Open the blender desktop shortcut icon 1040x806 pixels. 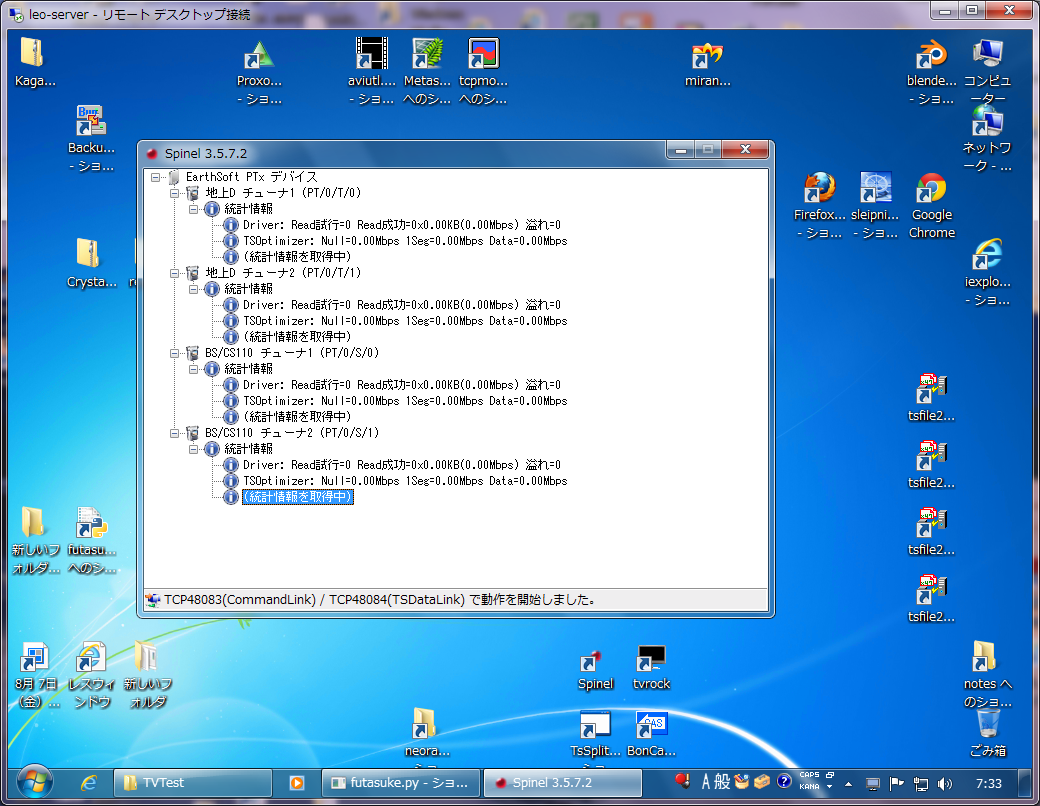(x=931, y=57)
